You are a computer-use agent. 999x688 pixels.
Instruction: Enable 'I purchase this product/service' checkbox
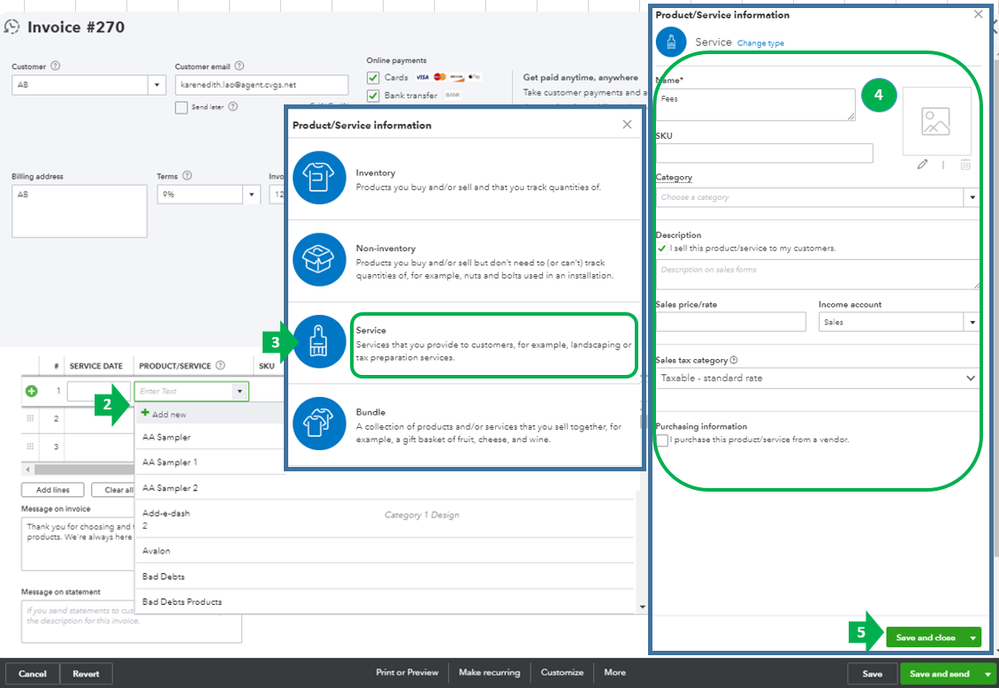click(x=663, y=440)
